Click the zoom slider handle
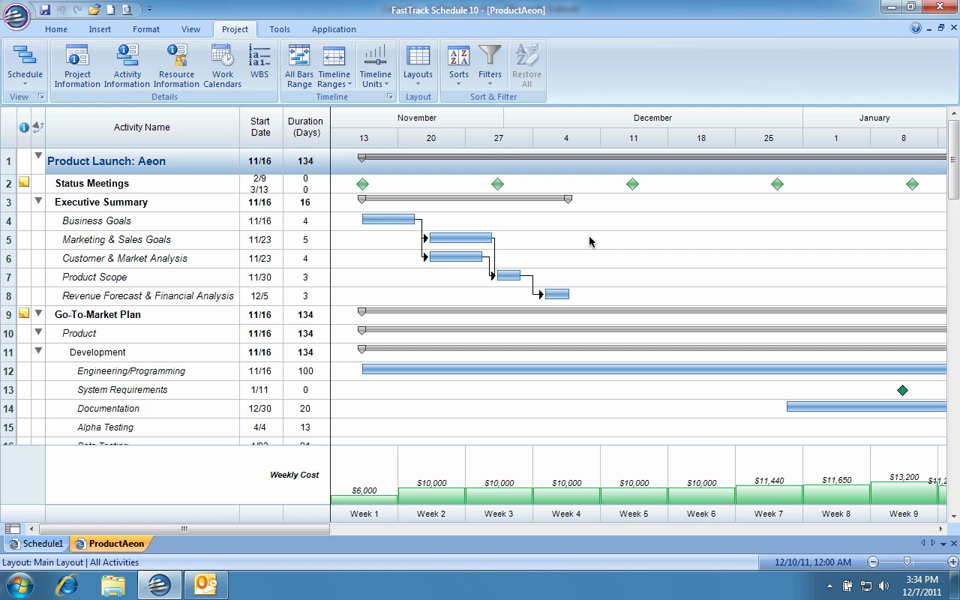The height and width of the screenshot is (600, 960). click(x=907, y=561)
